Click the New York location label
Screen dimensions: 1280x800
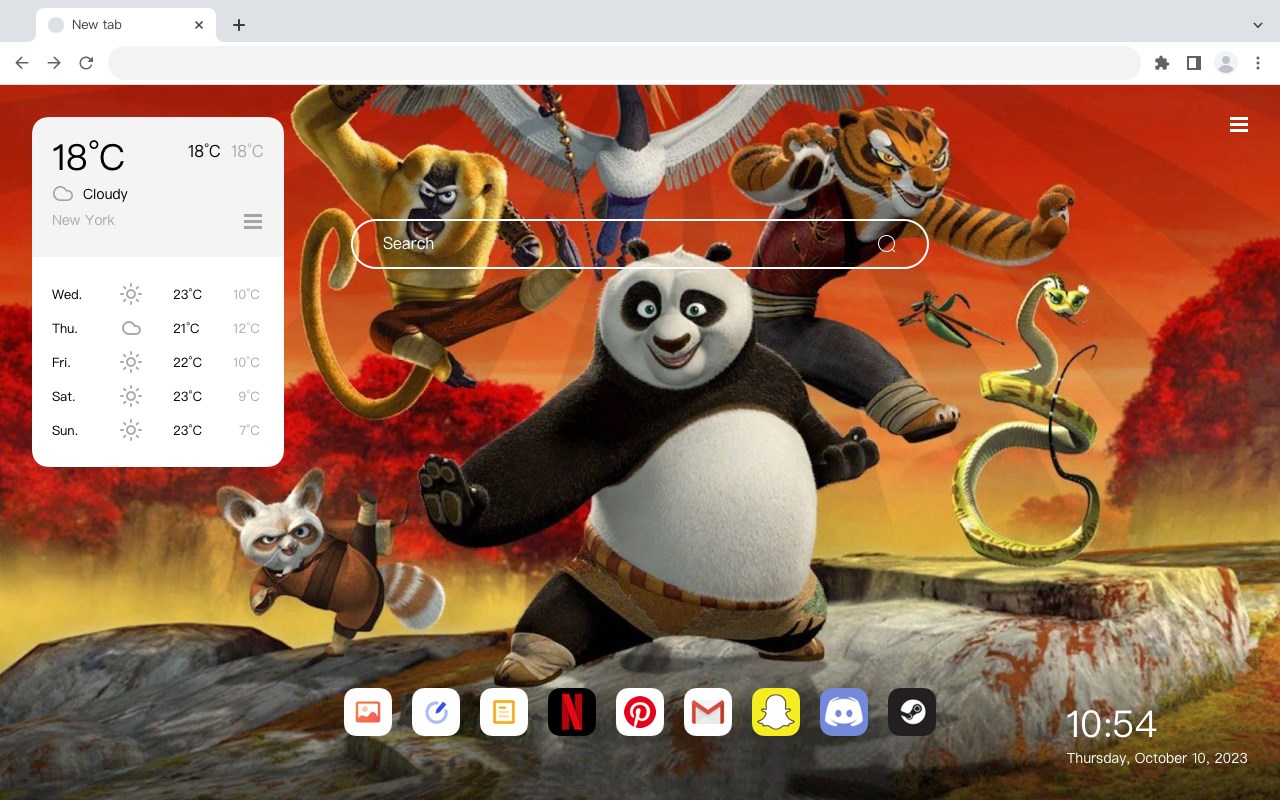click(x=83, y=220)
